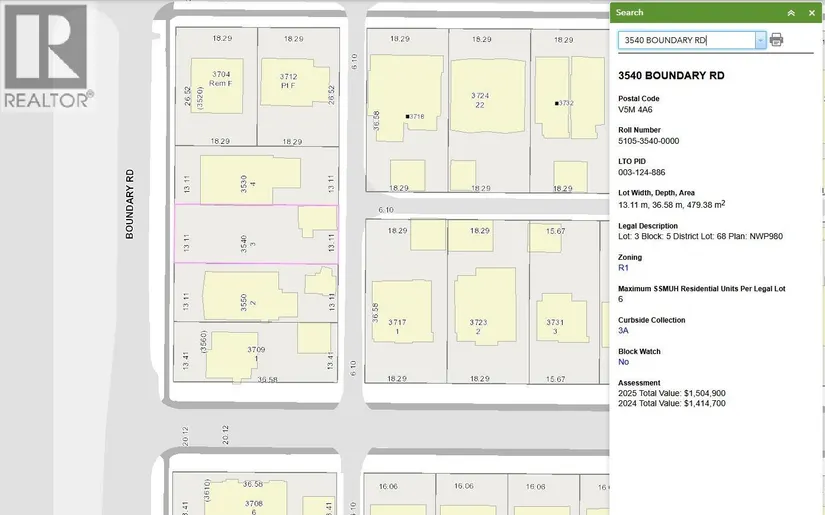Click the 3712 Pl F parcel

click(292, 80)
